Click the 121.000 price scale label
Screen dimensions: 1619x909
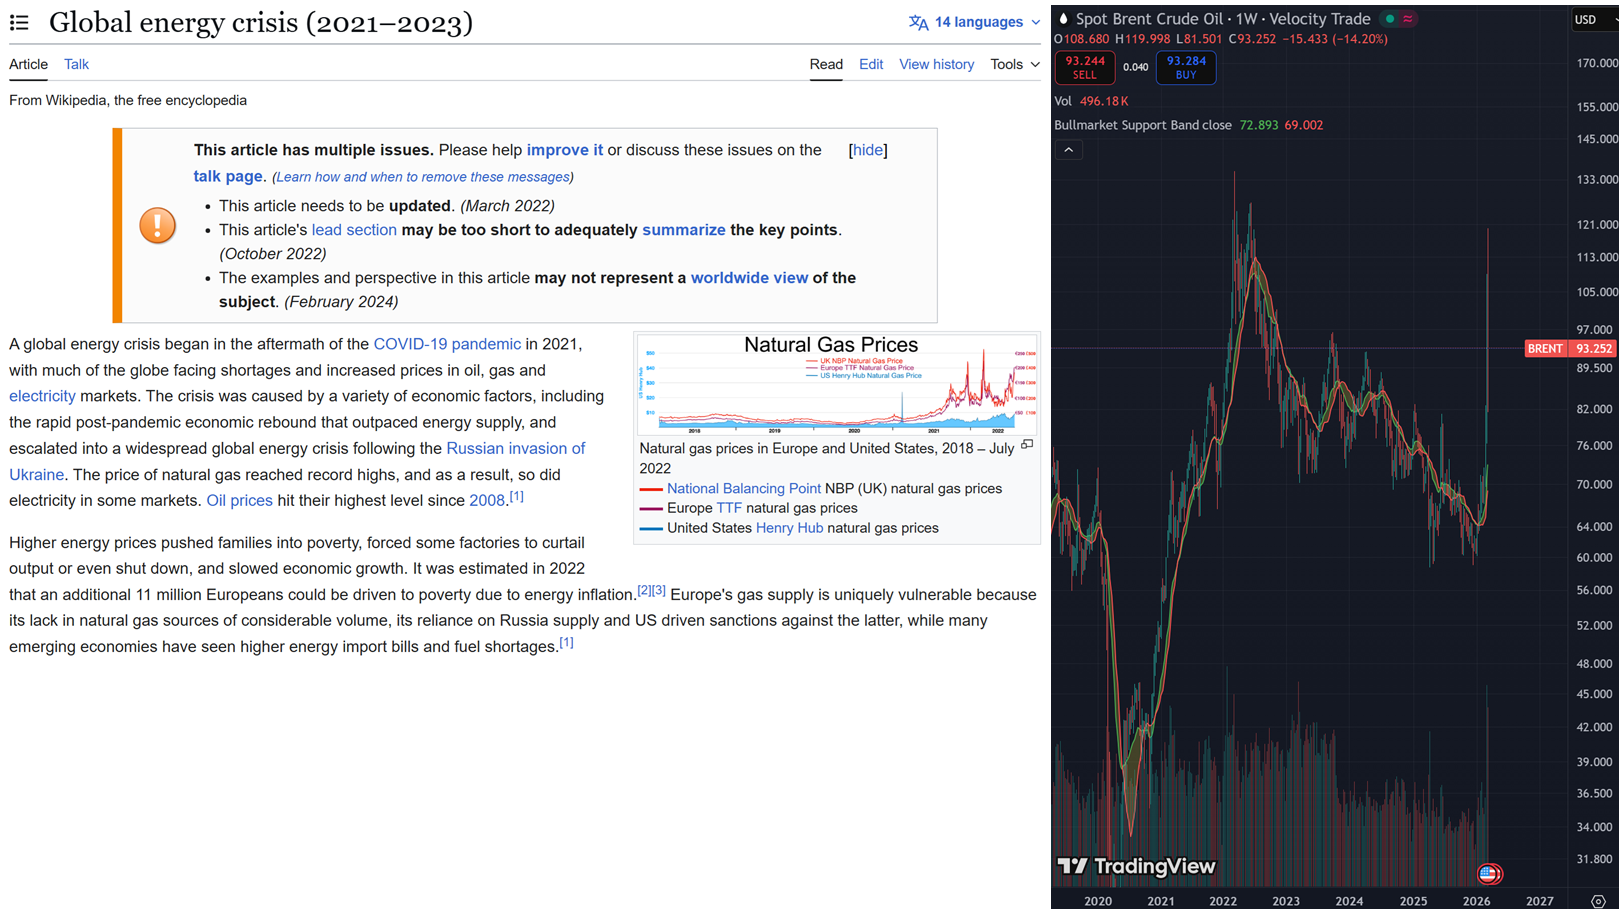(x=1596, y=225)
